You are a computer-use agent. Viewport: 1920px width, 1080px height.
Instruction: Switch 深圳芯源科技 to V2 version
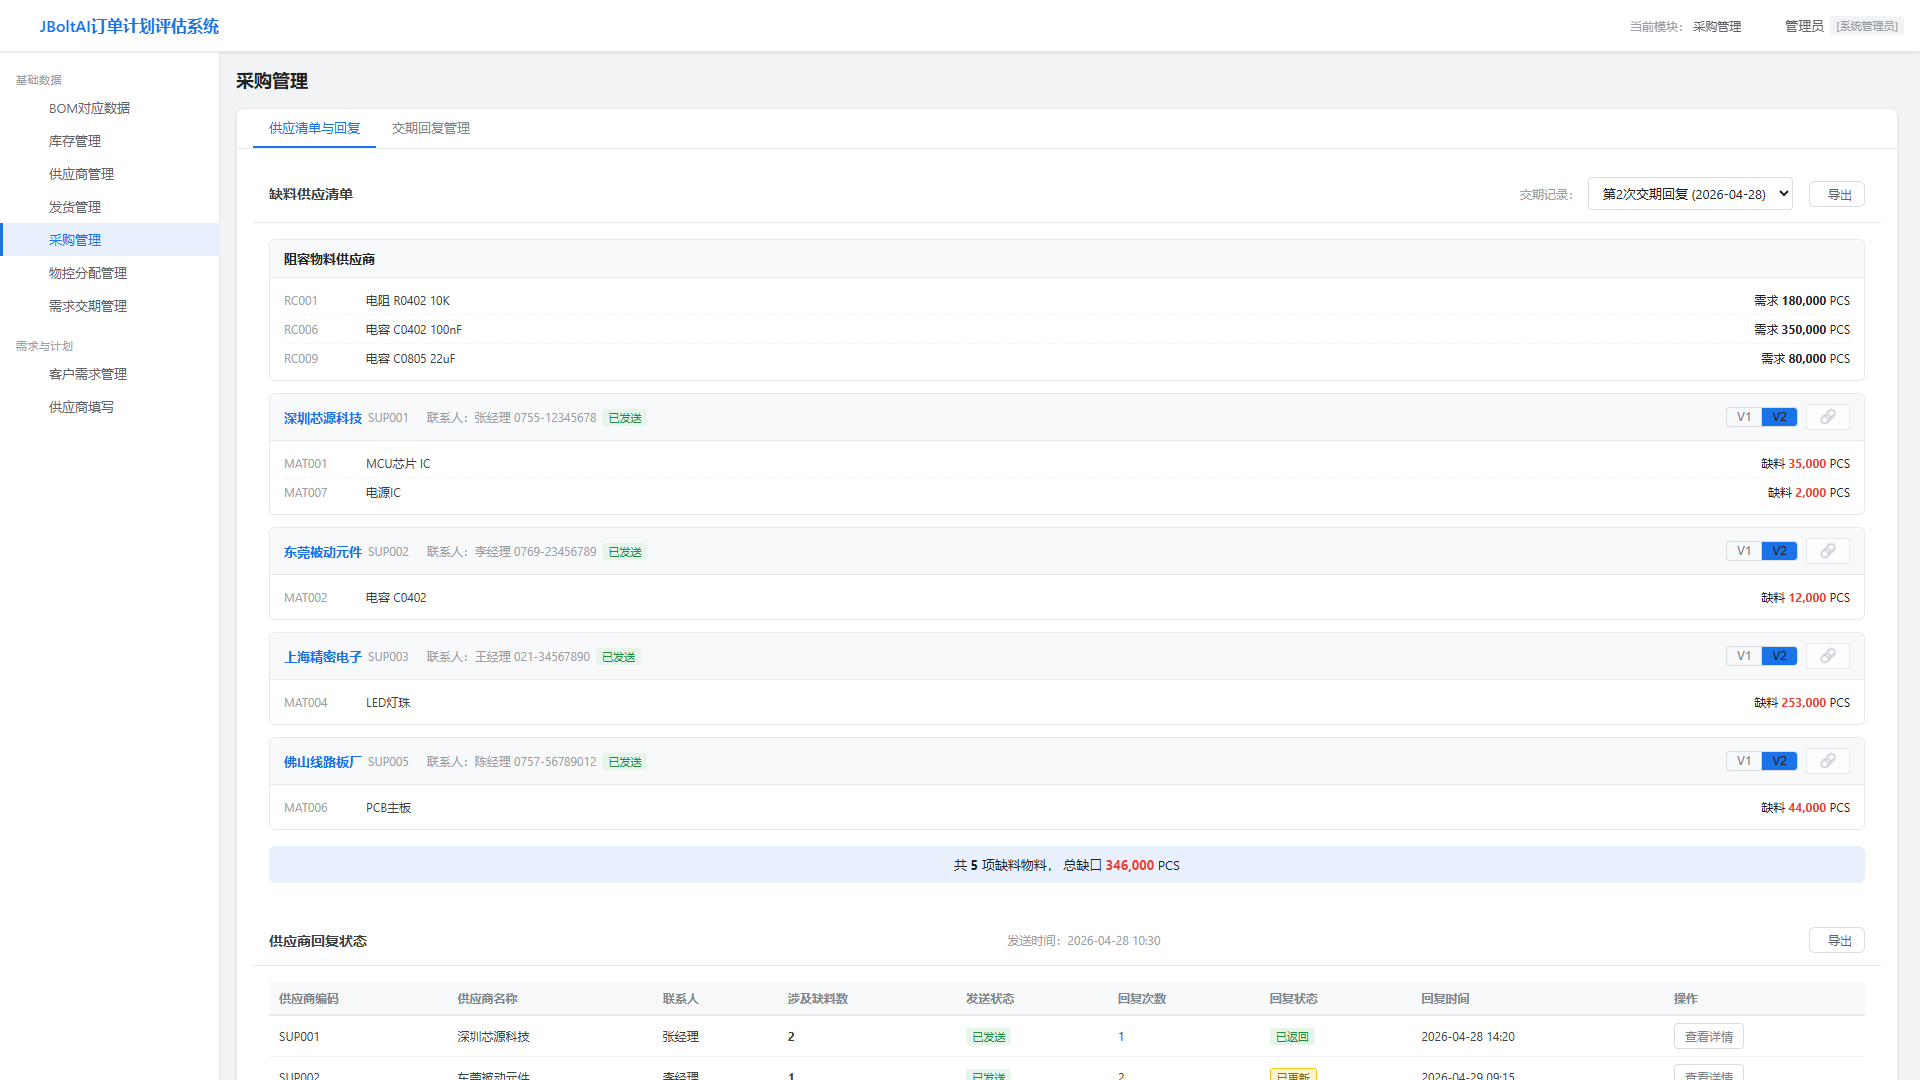(x=1779, y=417)
